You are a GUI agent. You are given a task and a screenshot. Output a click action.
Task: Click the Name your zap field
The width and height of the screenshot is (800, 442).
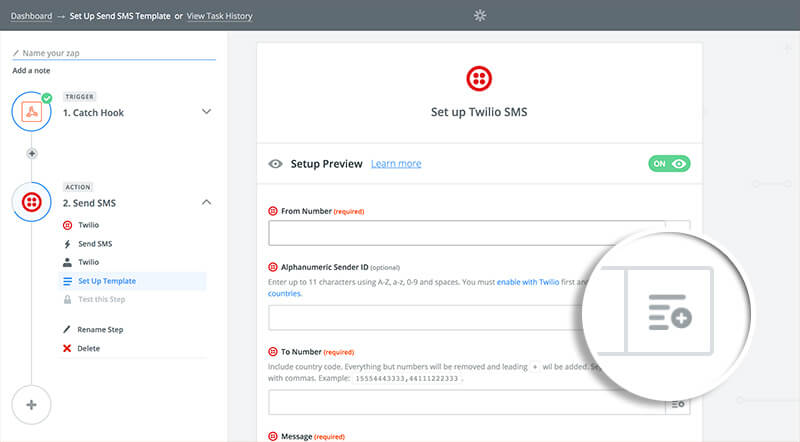114,53
